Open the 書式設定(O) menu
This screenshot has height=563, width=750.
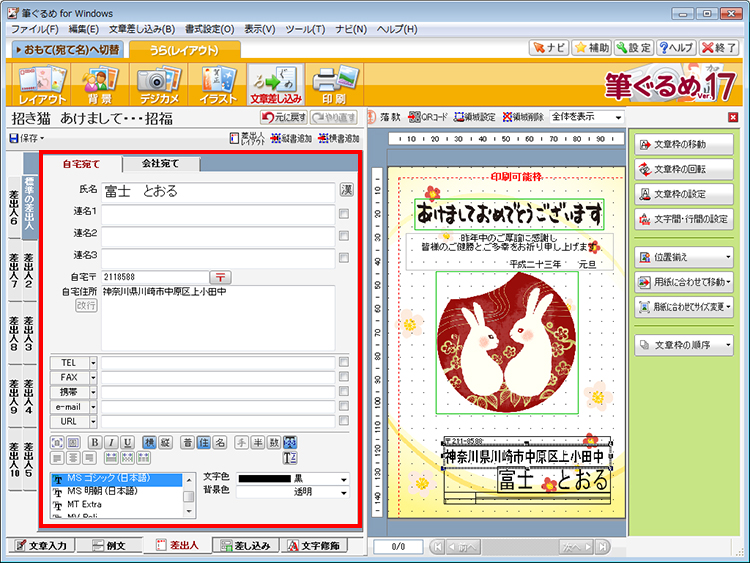tap(210, 30)
